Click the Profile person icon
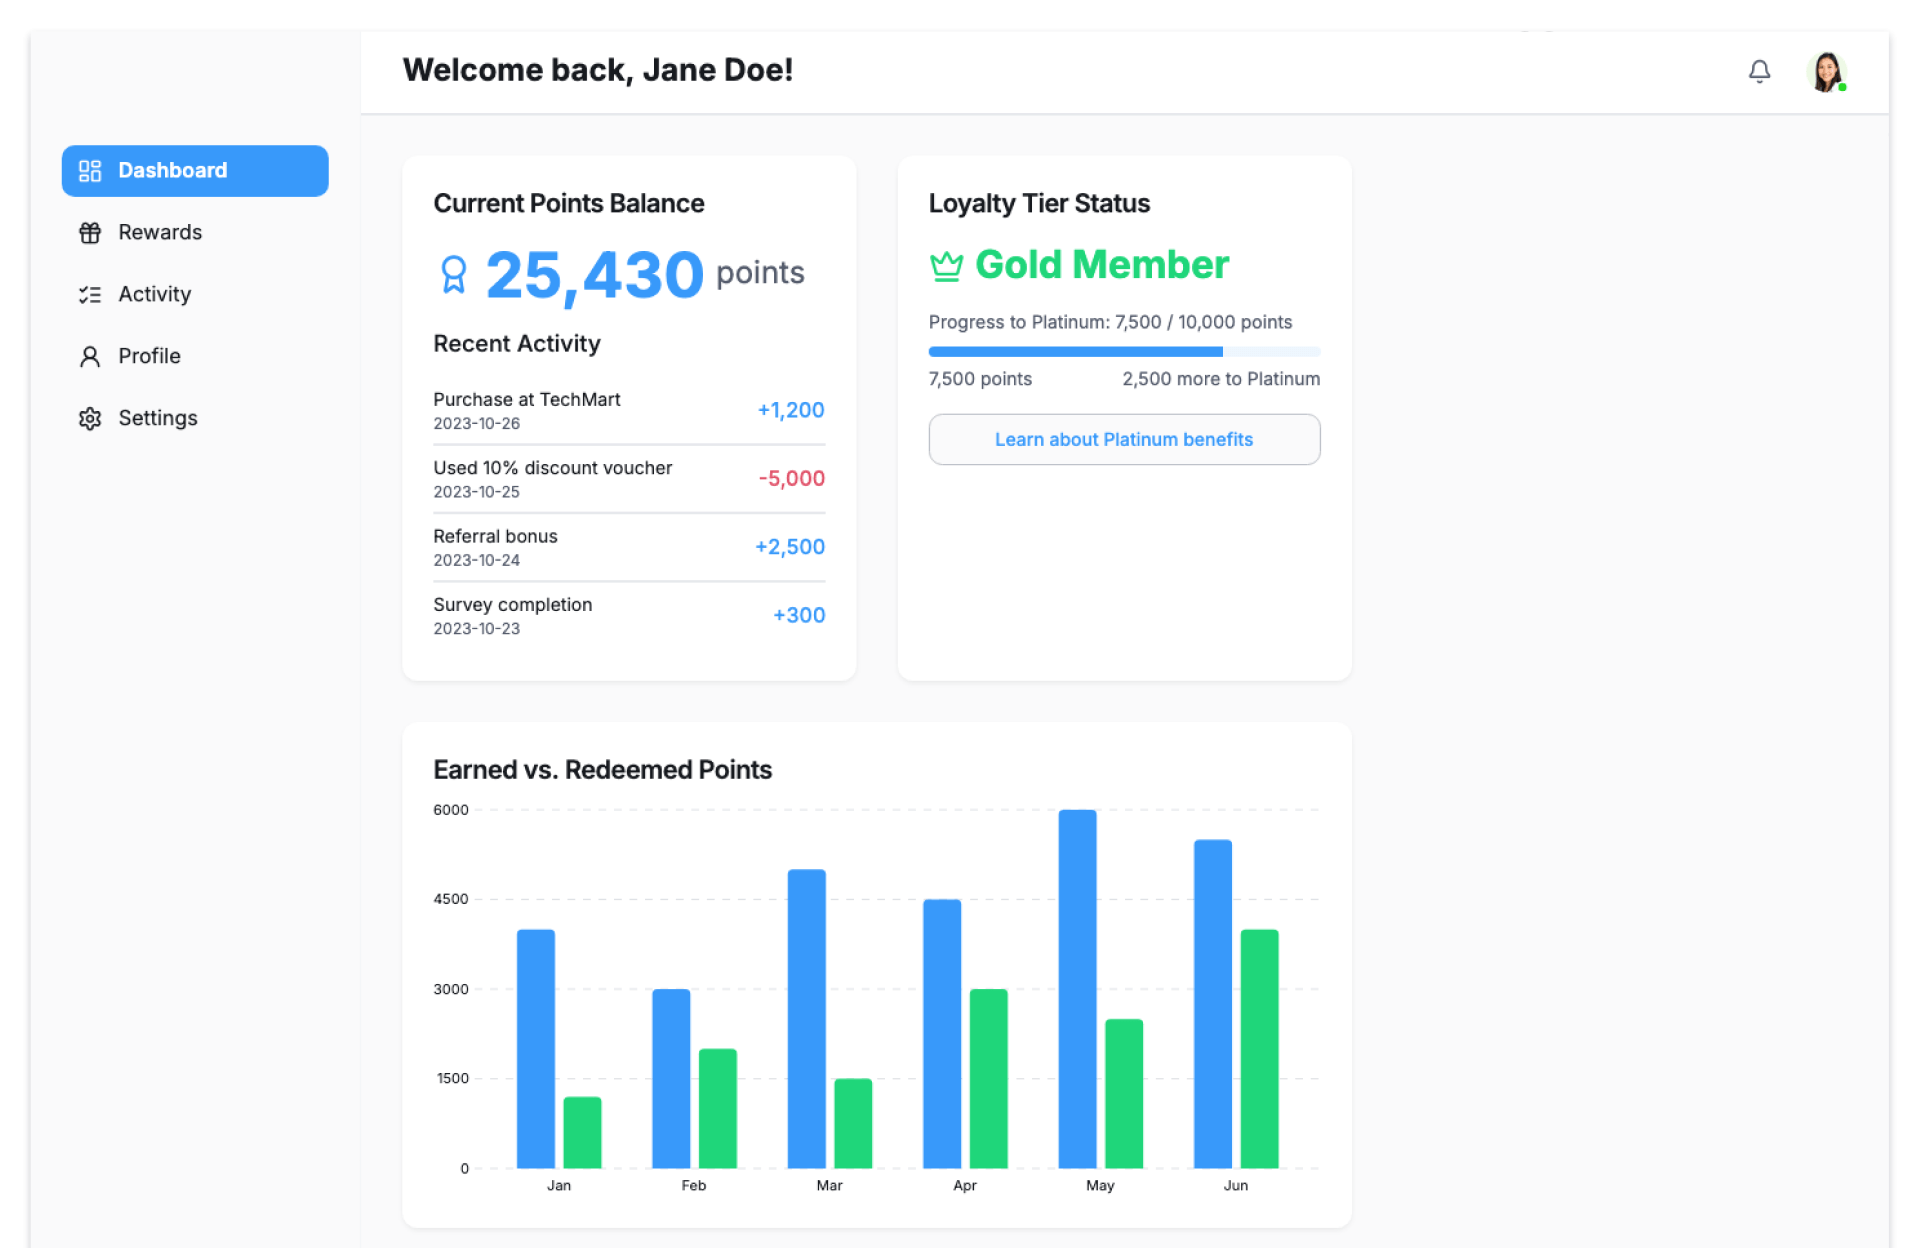Image resolution: width=1920 pixels, height=1248 pixels. 90,357
